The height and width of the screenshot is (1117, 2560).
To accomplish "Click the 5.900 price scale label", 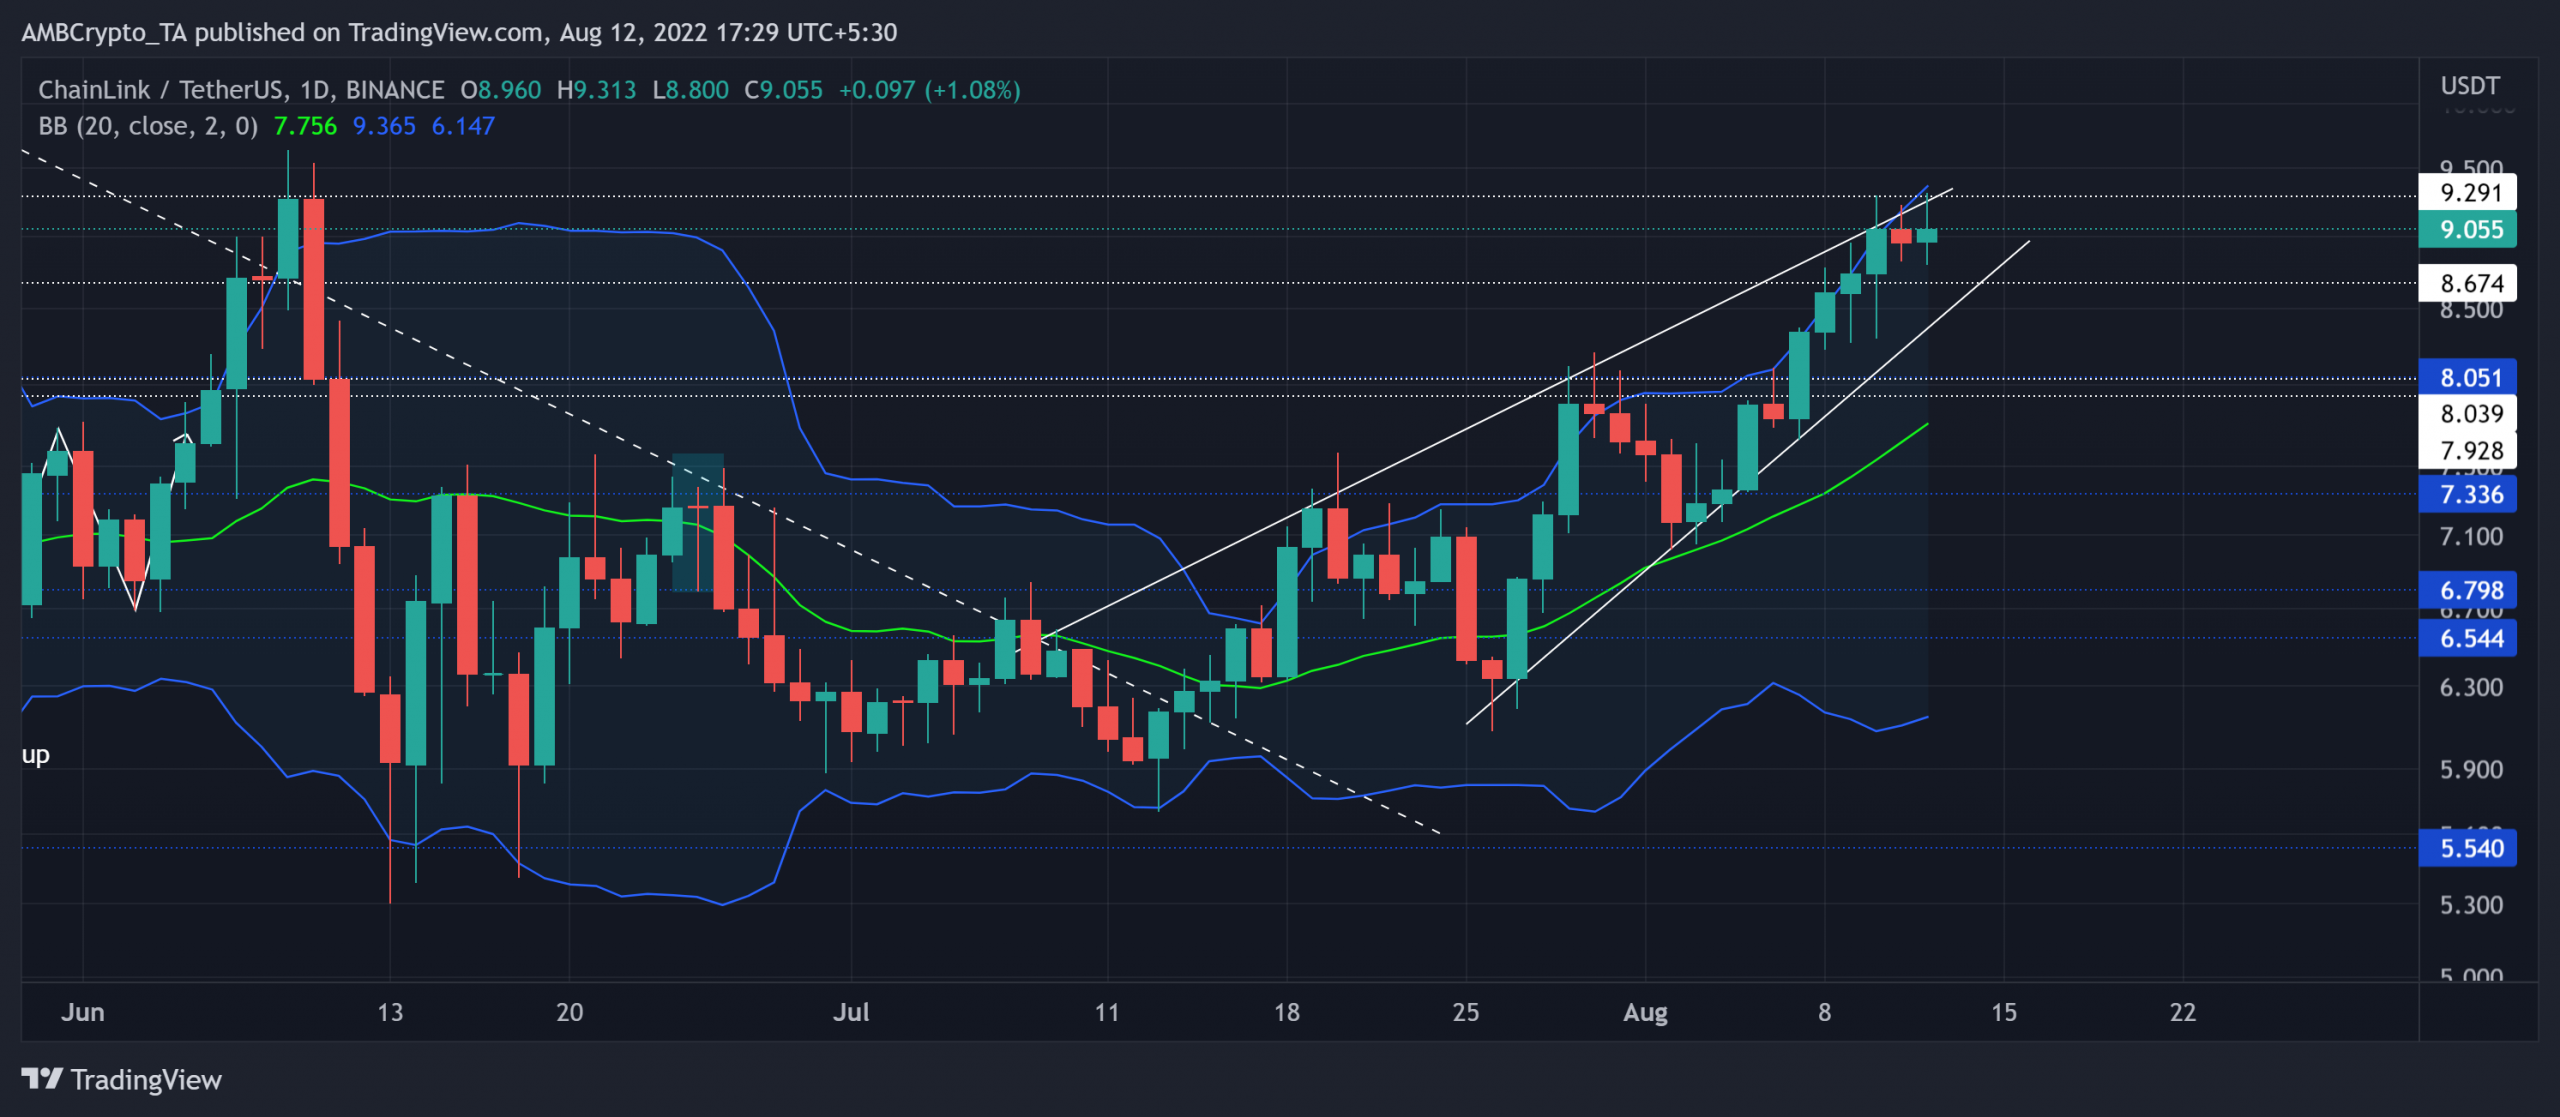I will click(x=2471, y=770).
